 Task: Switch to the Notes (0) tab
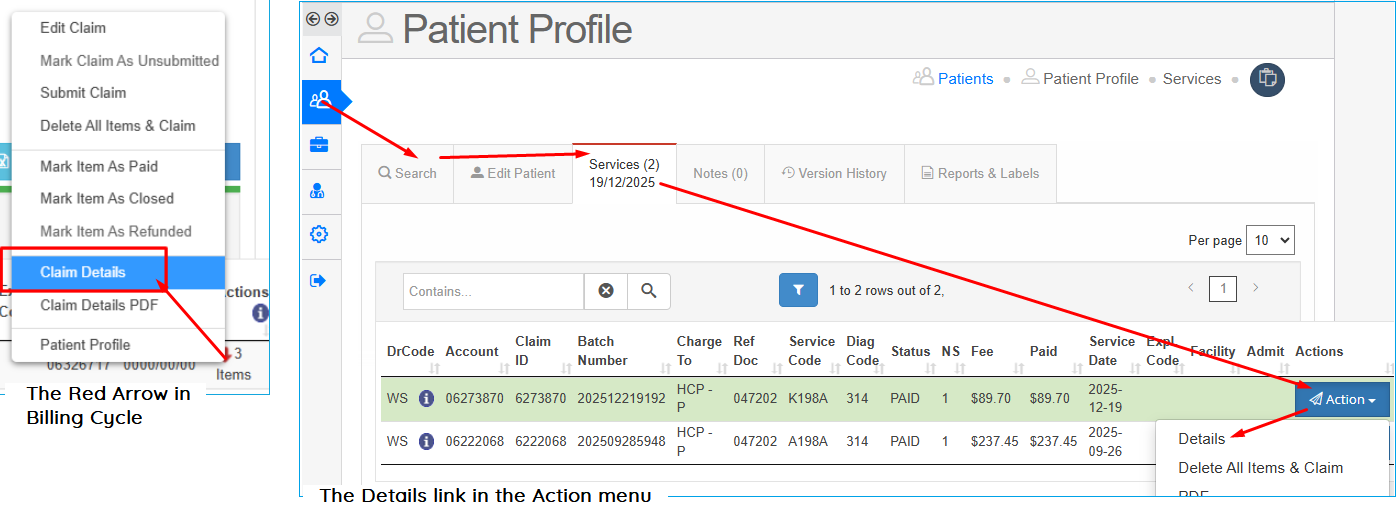click(x=720, y=173)
